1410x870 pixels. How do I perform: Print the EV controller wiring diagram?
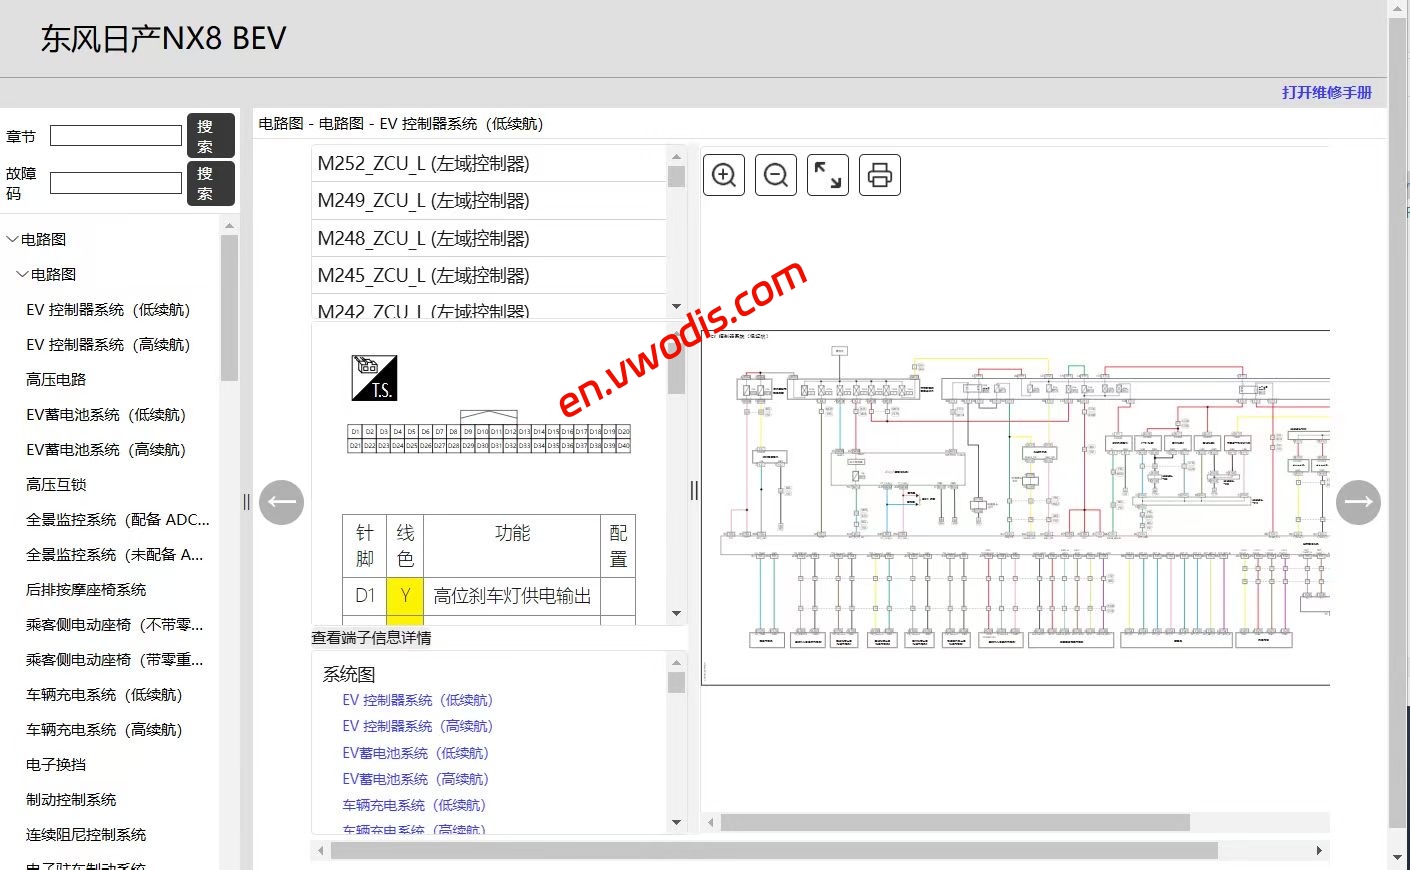click(x=879, y=174)
